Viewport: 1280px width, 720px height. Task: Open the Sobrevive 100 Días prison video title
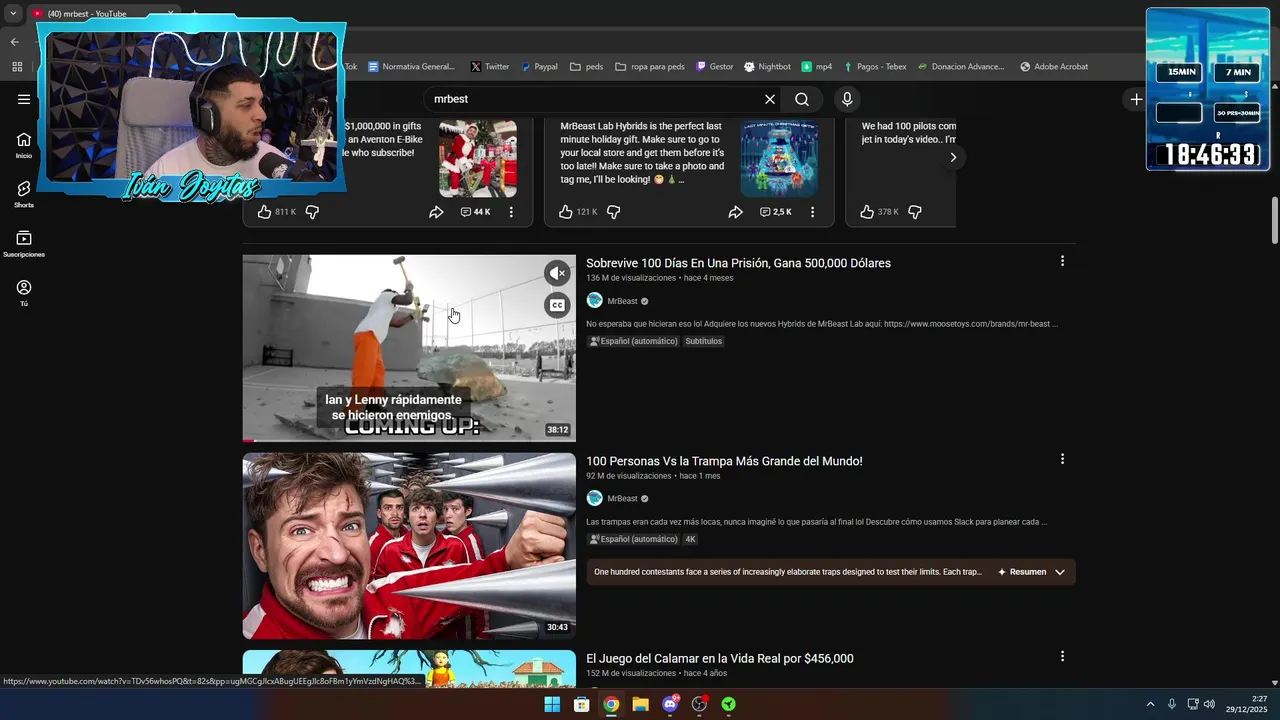pyautogui.click(x=738, y=263)
